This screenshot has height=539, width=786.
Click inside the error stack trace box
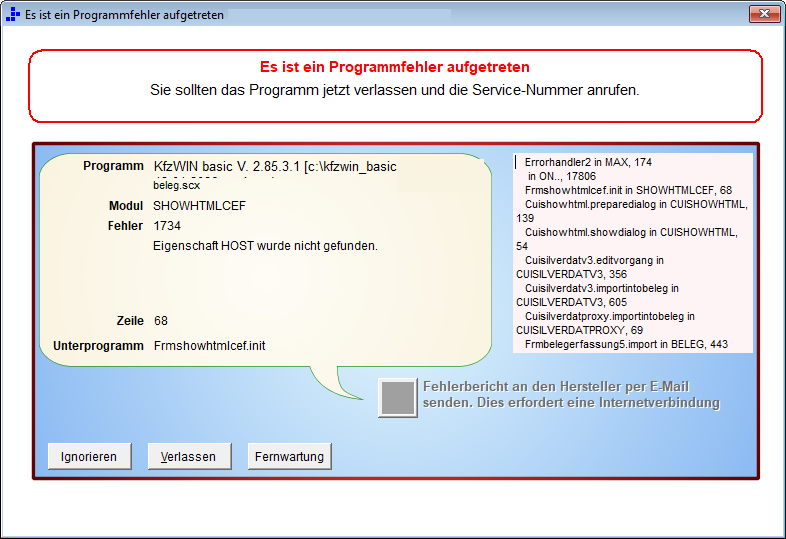633,253
